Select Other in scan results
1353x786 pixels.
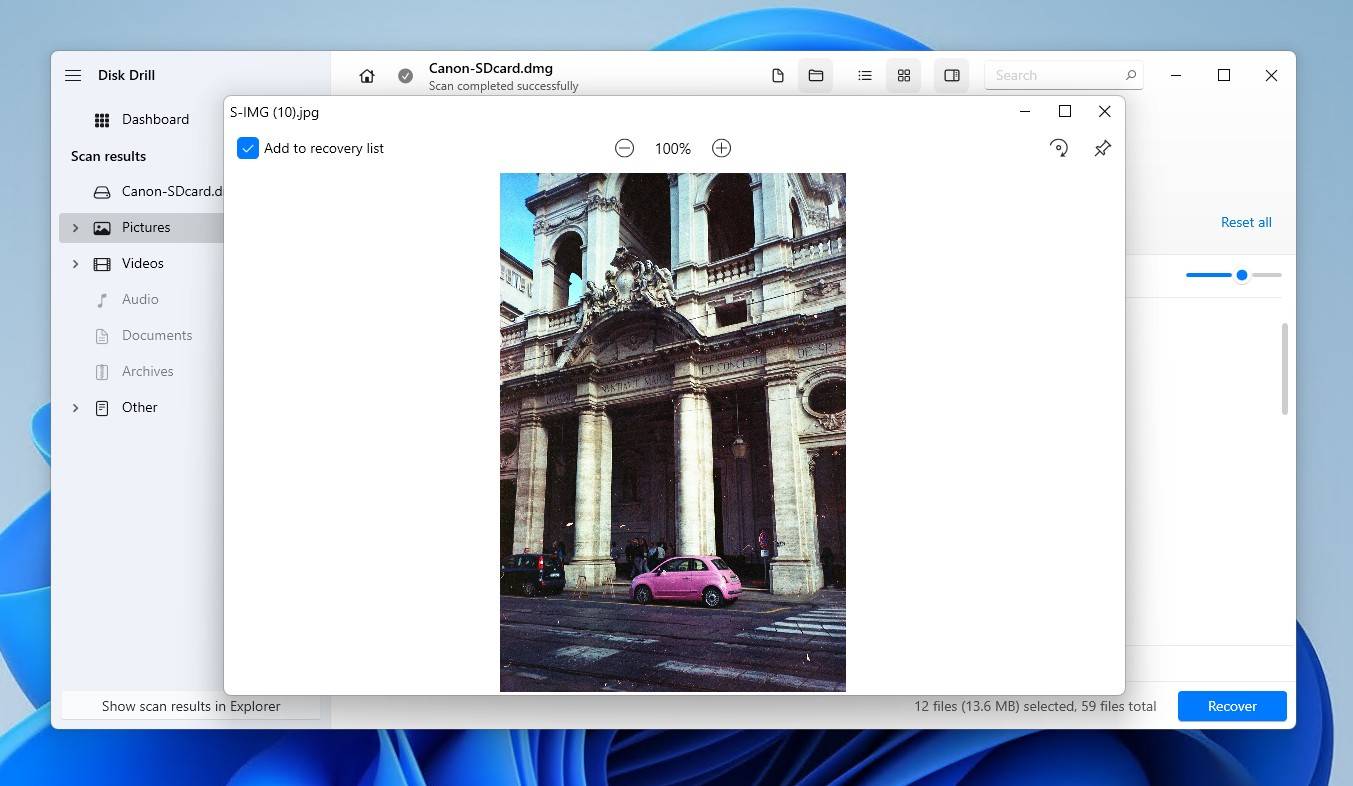[x=141, y=408]
